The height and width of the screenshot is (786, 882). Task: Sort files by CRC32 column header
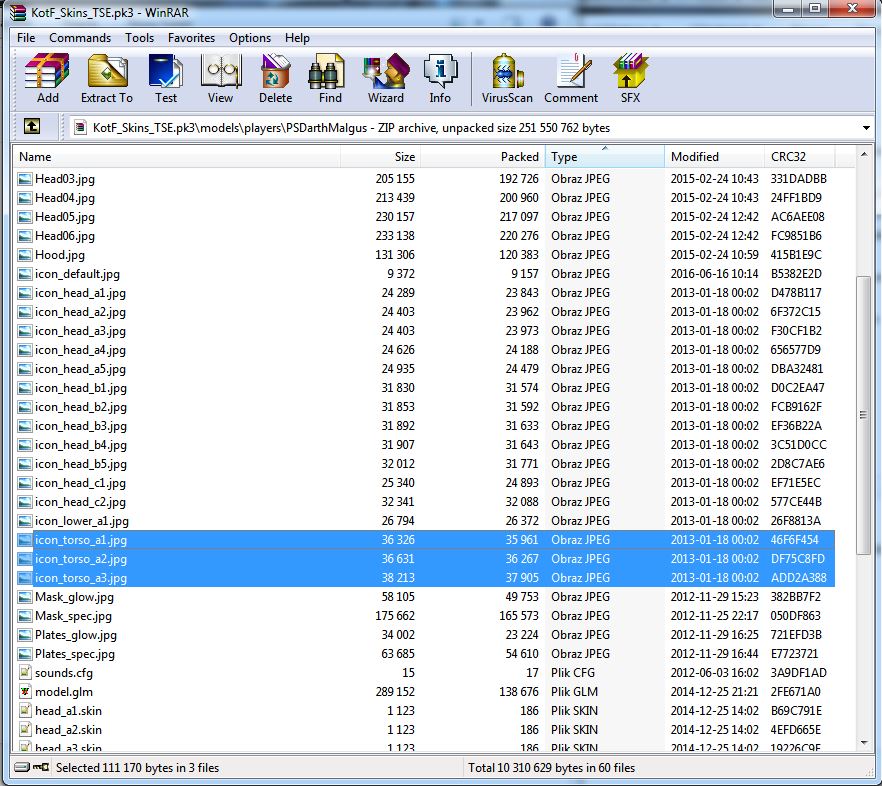click(799, 156)
